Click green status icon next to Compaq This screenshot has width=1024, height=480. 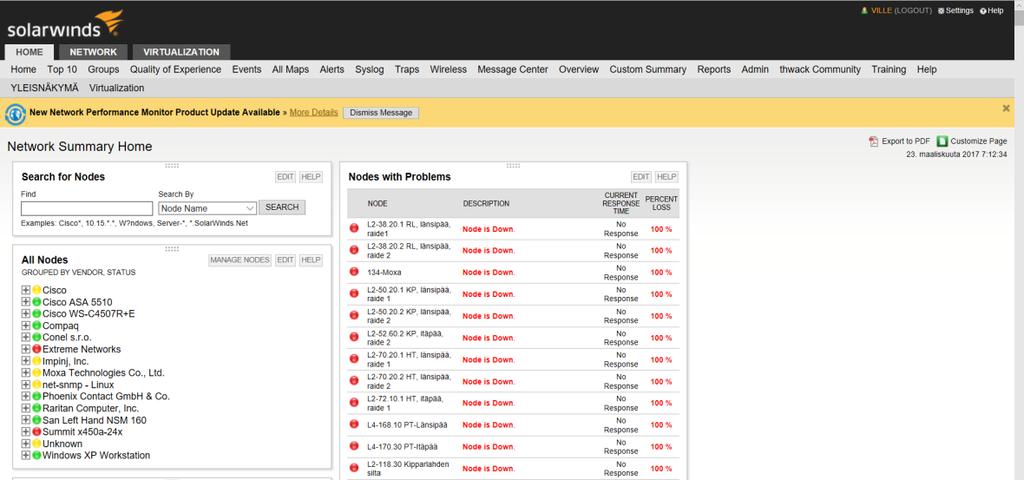[37, 325]
